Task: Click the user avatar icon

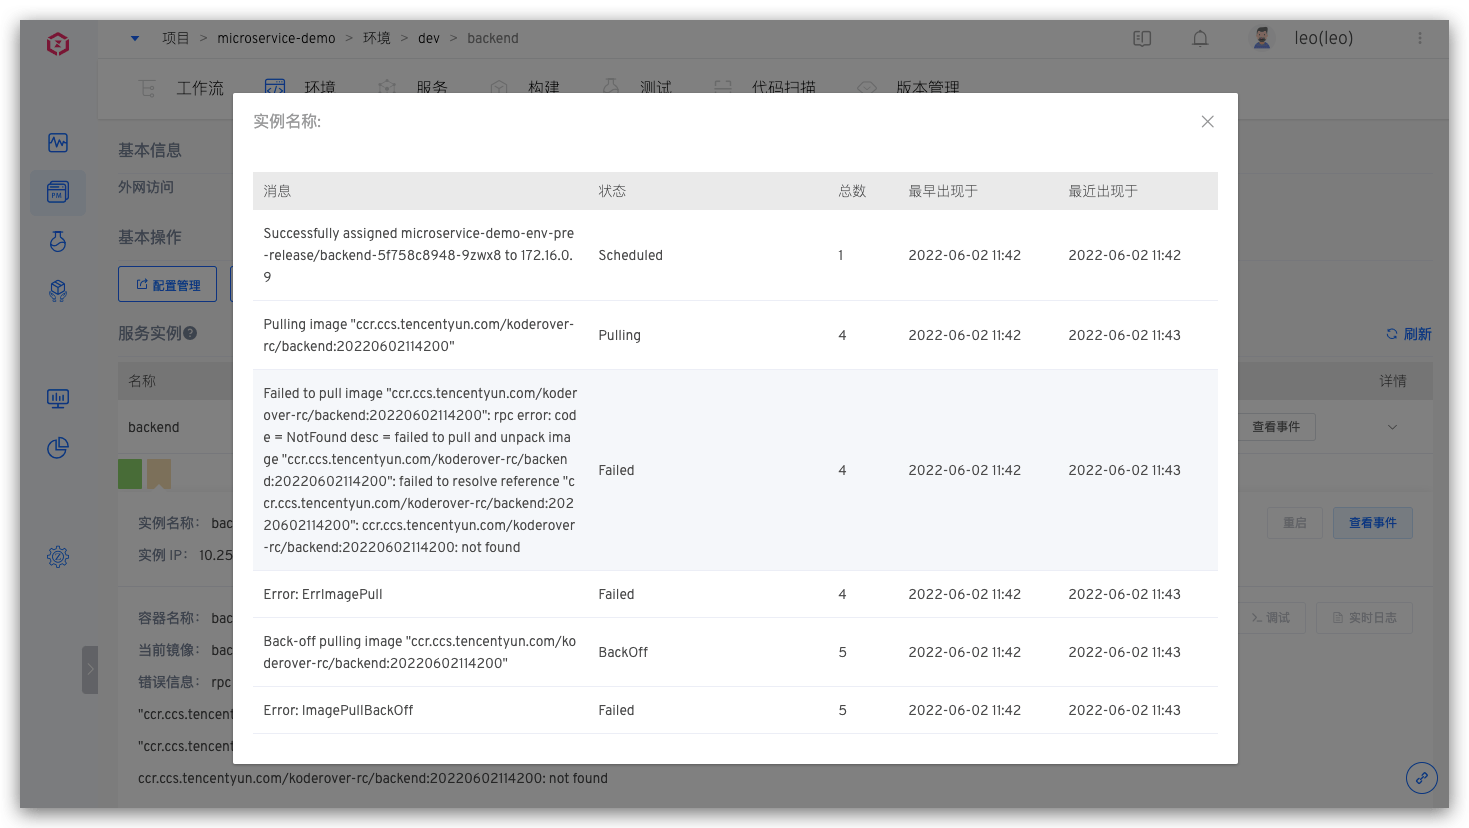Action: (x=1262, y=38)
